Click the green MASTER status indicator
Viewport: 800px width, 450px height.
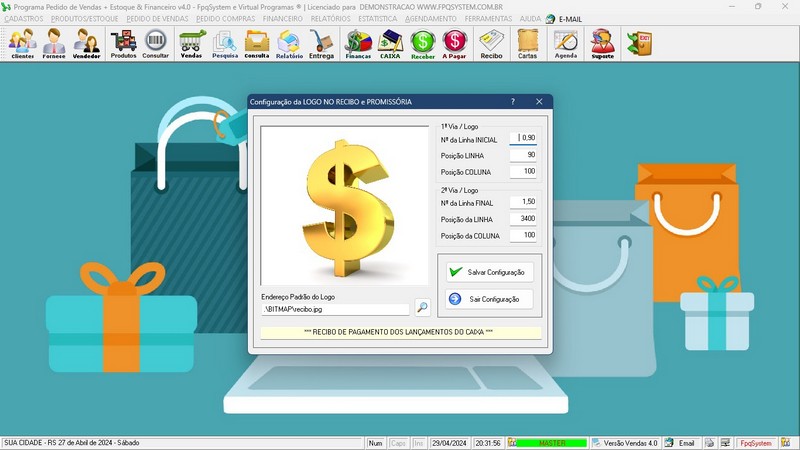(x=552, y=443)
